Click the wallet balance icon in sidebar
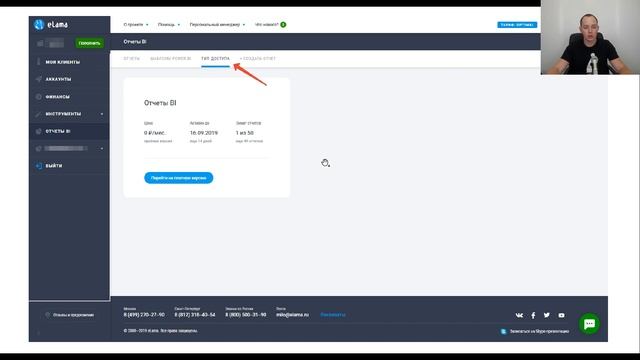Screen dimensions: 640x360 (40, 43)
